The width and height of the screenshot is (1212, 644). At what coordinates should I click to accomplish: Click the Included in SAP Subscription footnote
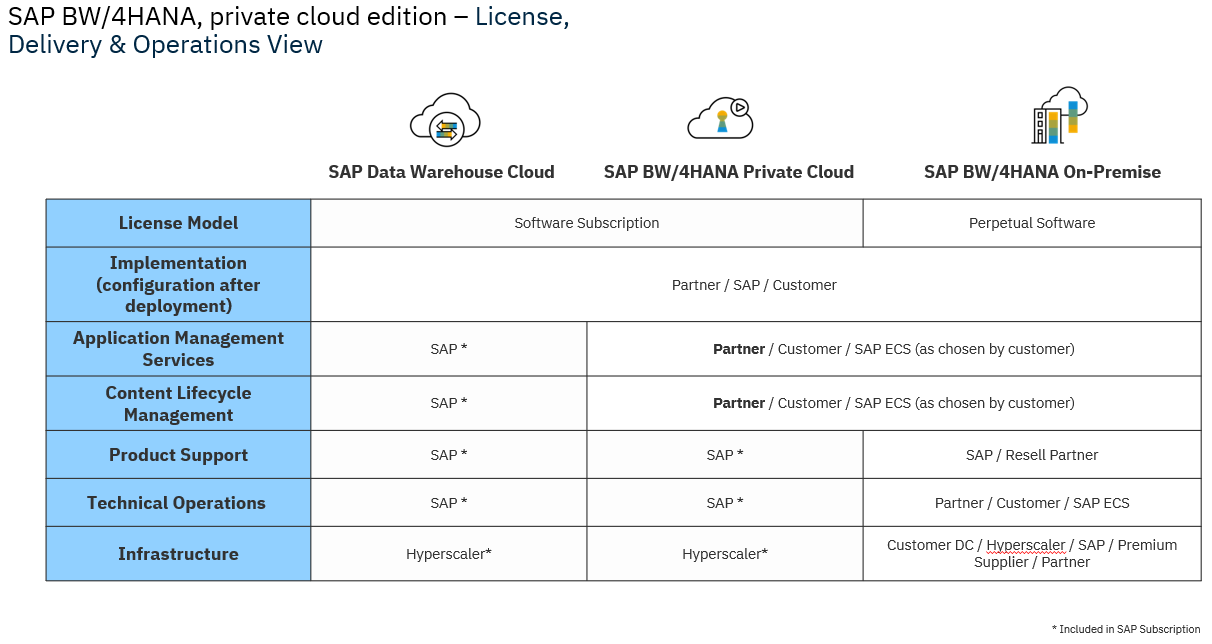point(1126,629)
